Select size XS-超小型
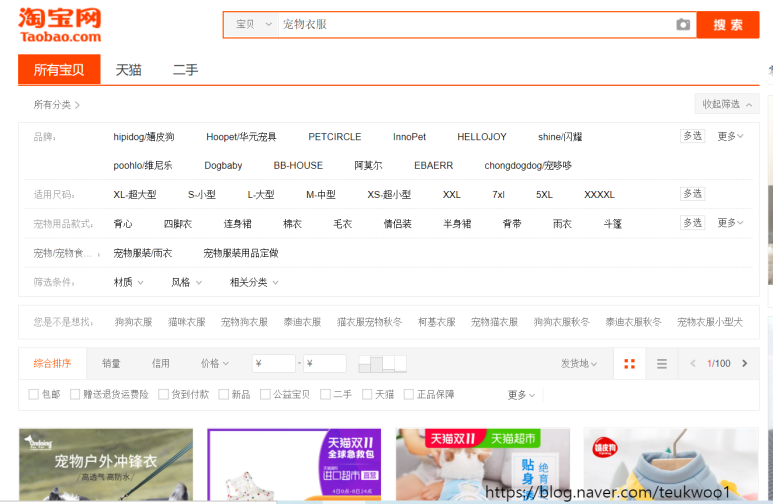The image size is (773, 504). click(389, 194)
